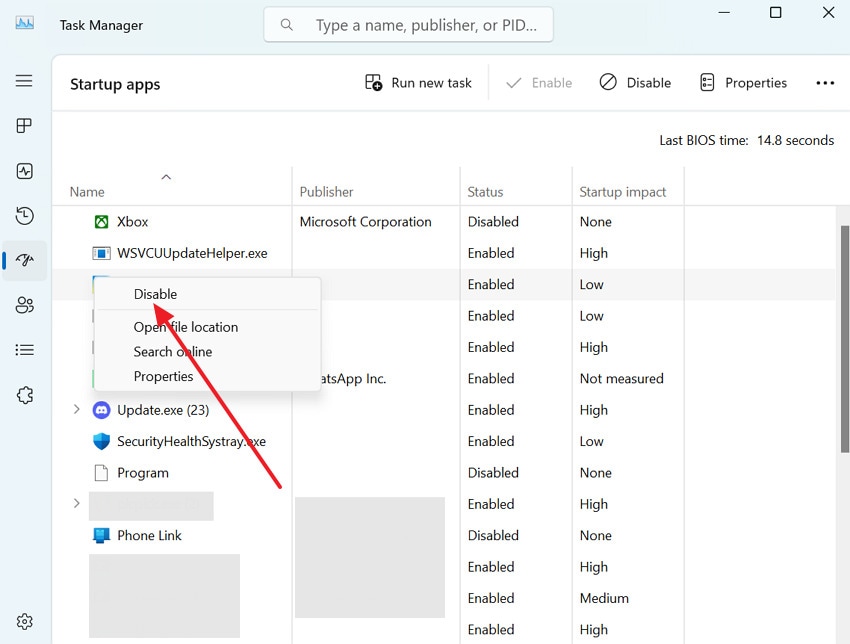Click the Xbox app icon
Screen dimensions: 850x644
[x=101, y=221]
